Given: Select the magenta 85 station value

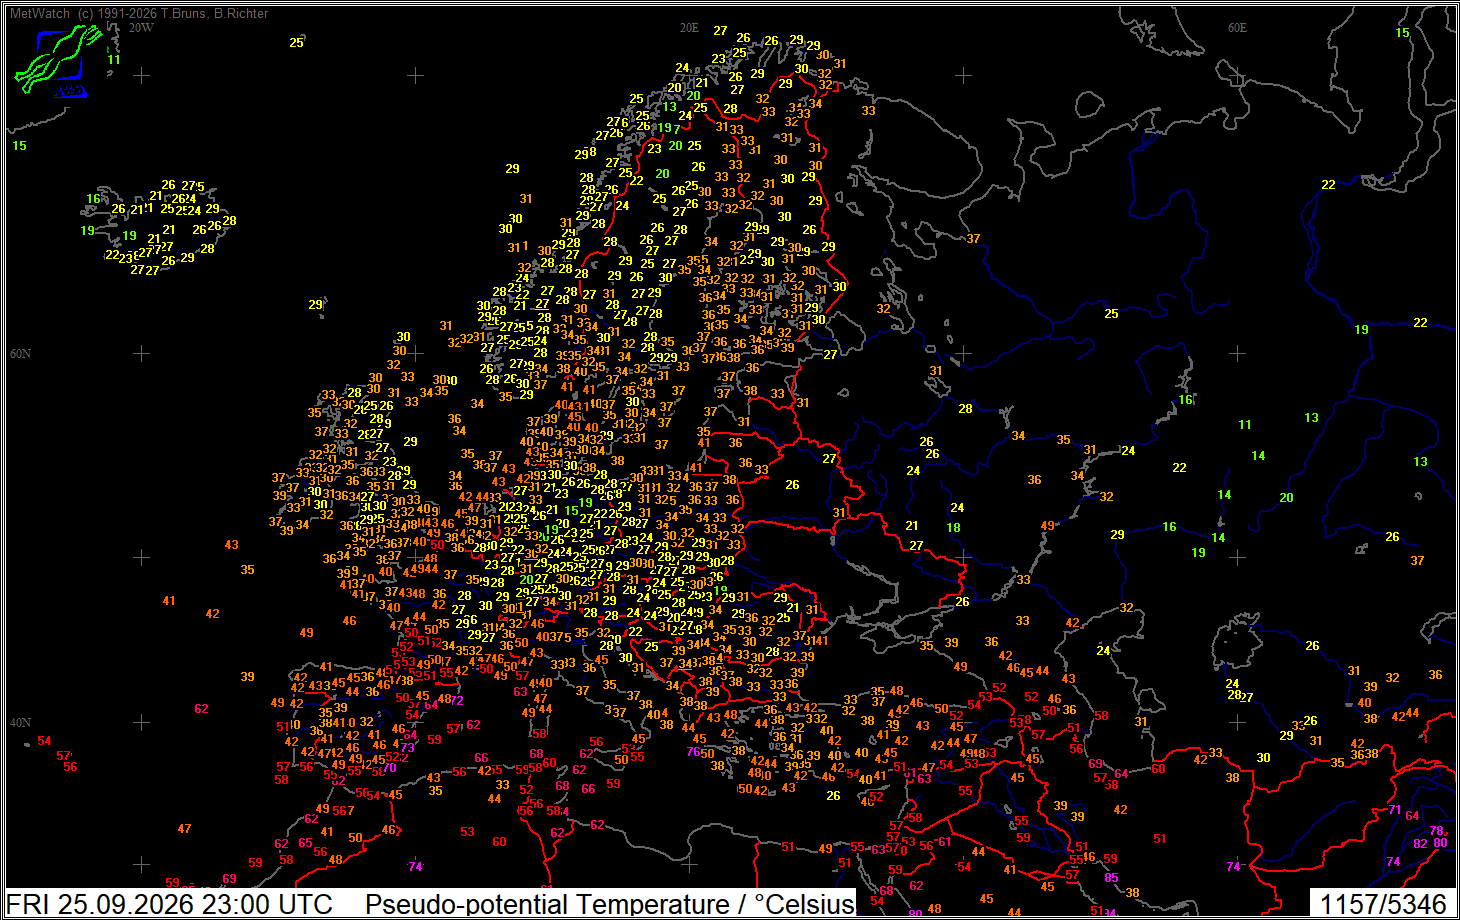Looking at the screenshot, I should point(1111,878).
